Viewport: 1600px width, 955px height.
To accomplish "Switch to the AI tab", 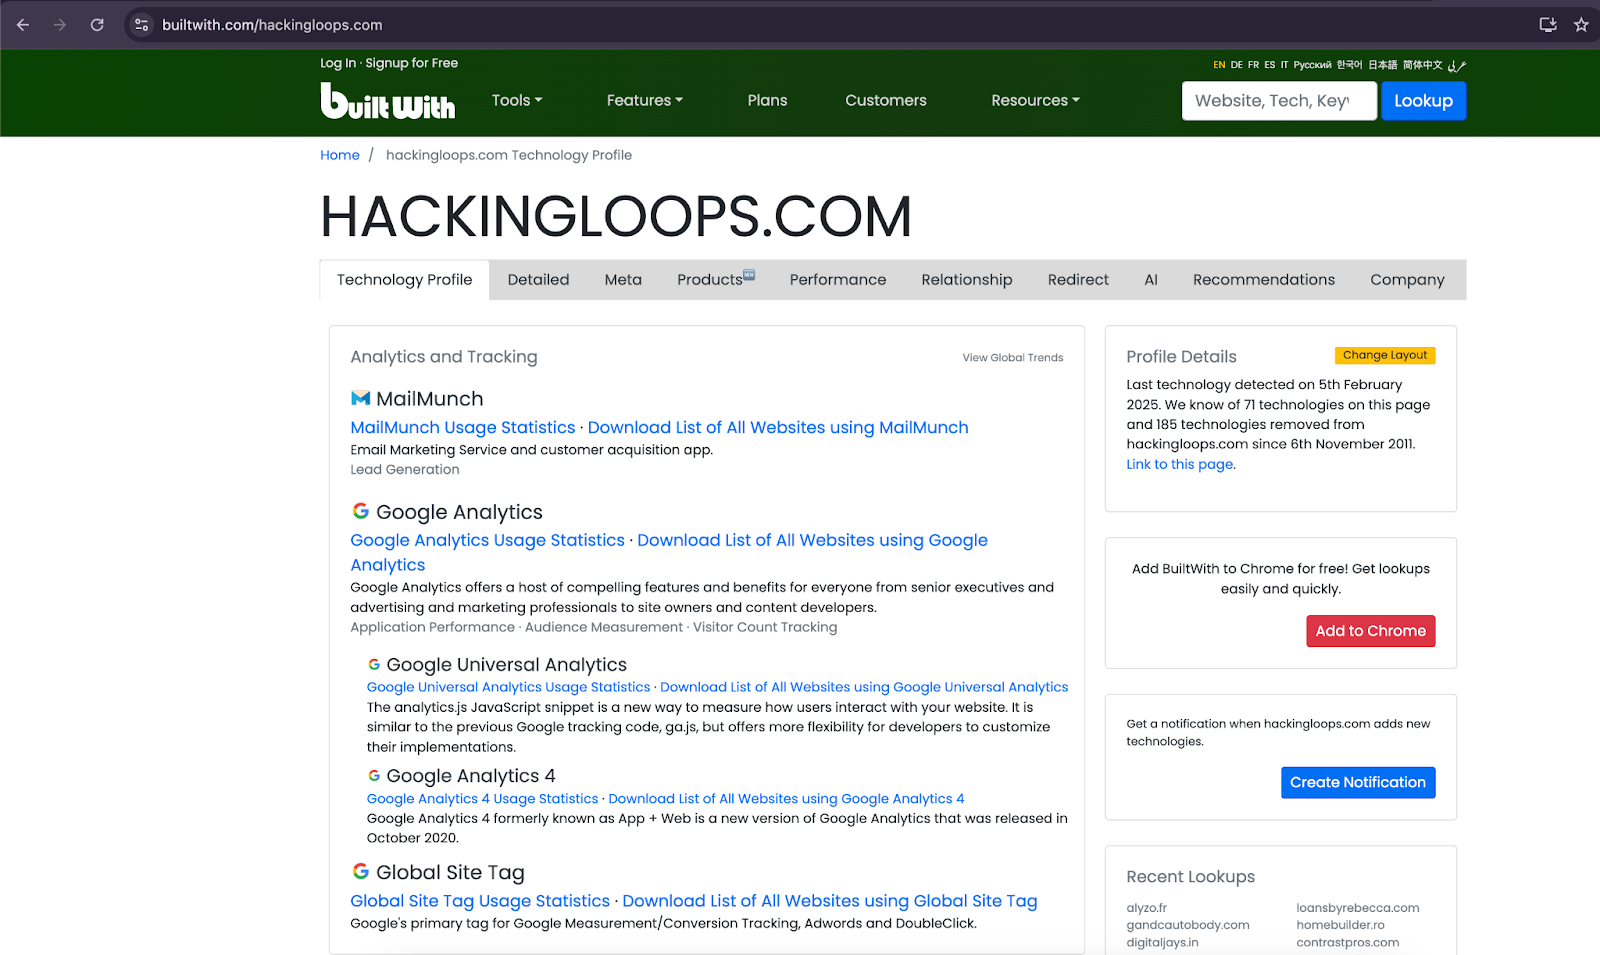I will (1151, 280).
